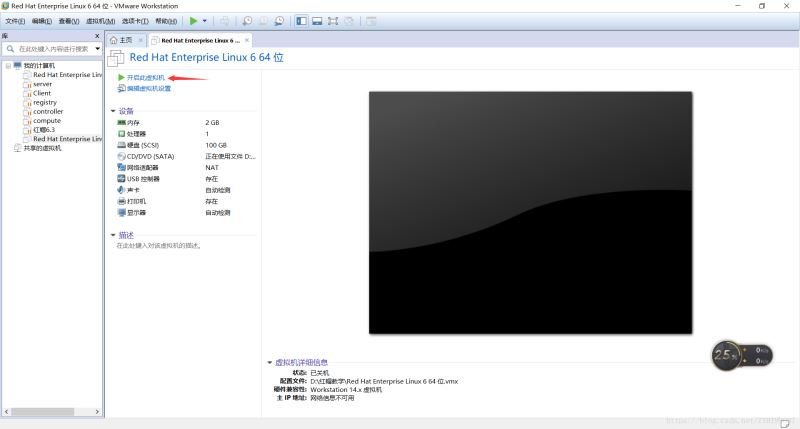Toggle the library sidebar view icon
The width and height of the screenshot is (800, 429).
click(x=302, y=20)
